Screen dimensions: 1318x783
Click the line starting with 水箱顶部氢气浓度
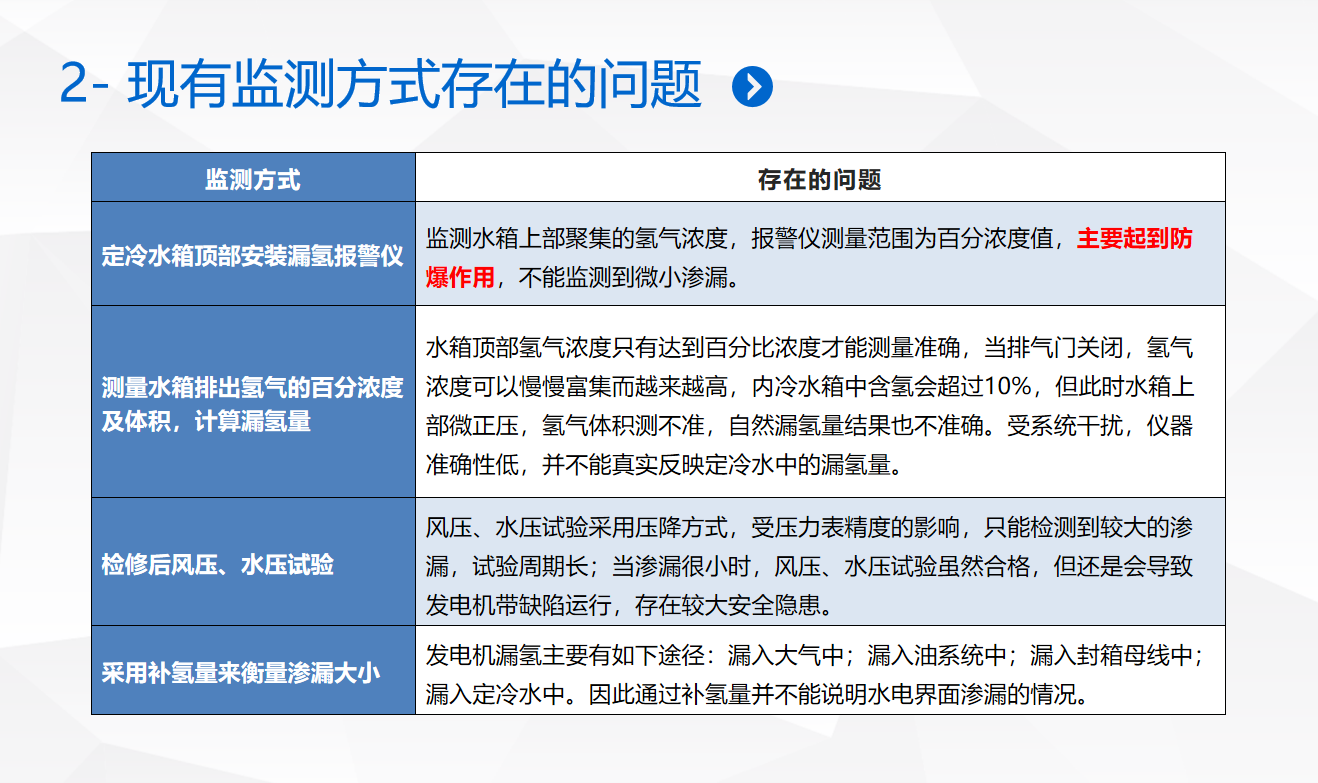coord(808,348)
